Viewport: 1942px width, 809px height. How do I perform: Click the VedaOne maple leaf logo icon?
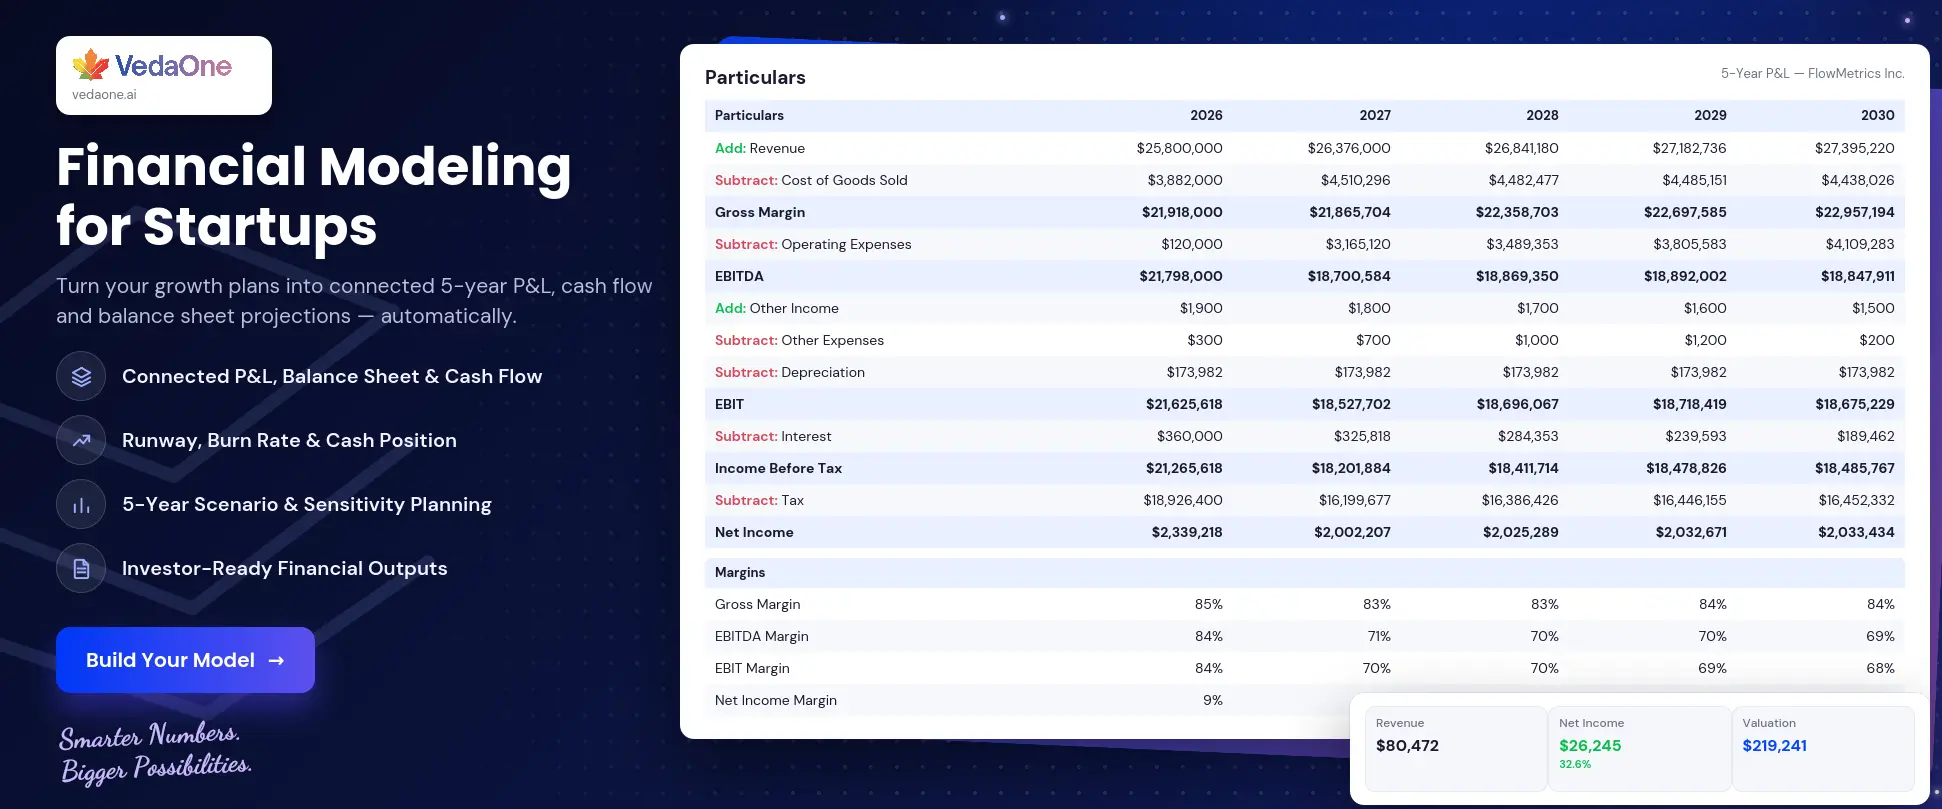90,65
